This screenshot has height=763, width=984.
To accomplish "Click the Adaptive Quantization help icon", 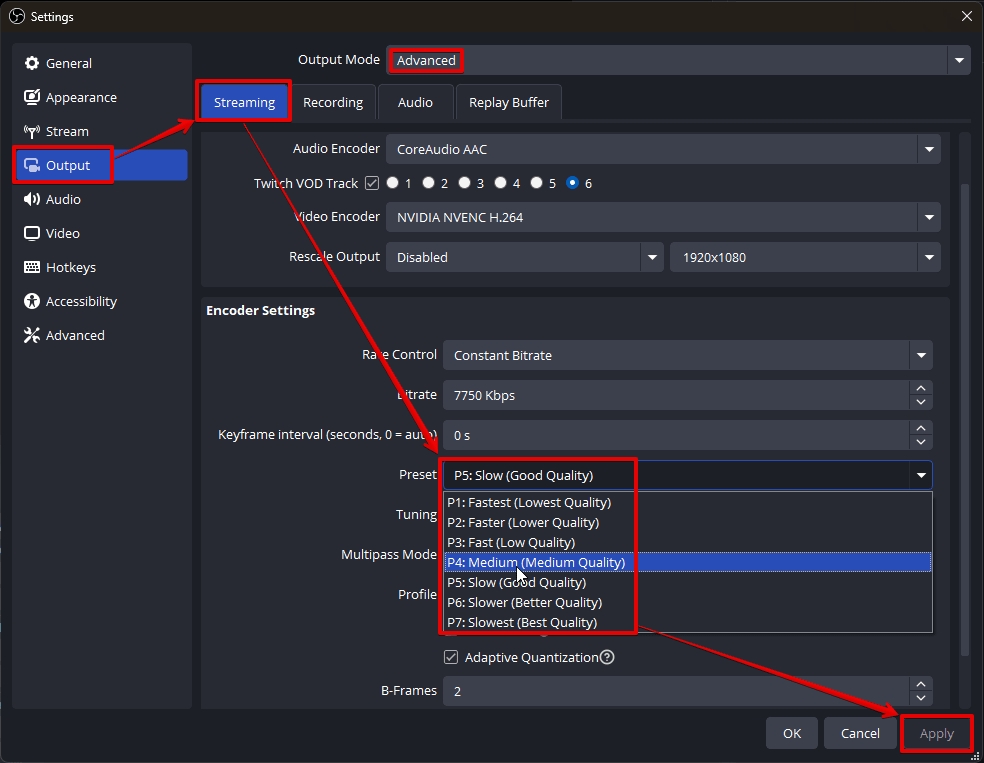I will pos(607,657).
